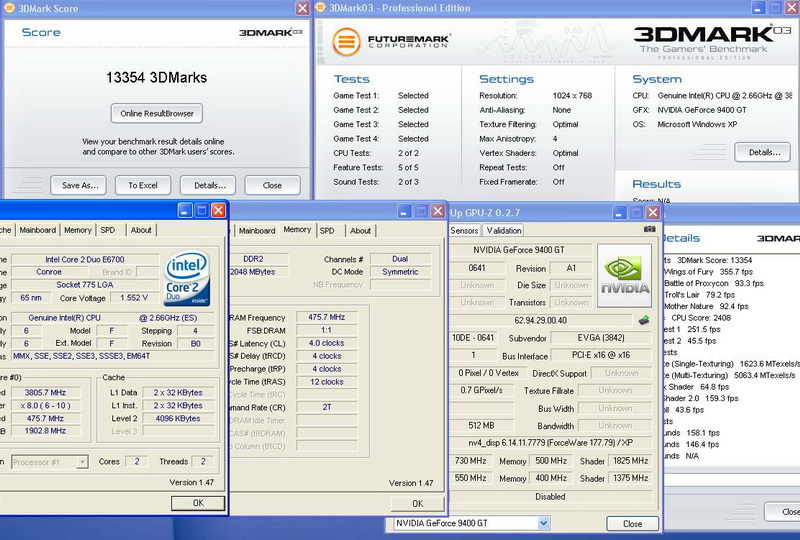Viewport: 800px width, 540px height.
Task: Click the Socket 775 LGA package field
Action: click(85, 285)
